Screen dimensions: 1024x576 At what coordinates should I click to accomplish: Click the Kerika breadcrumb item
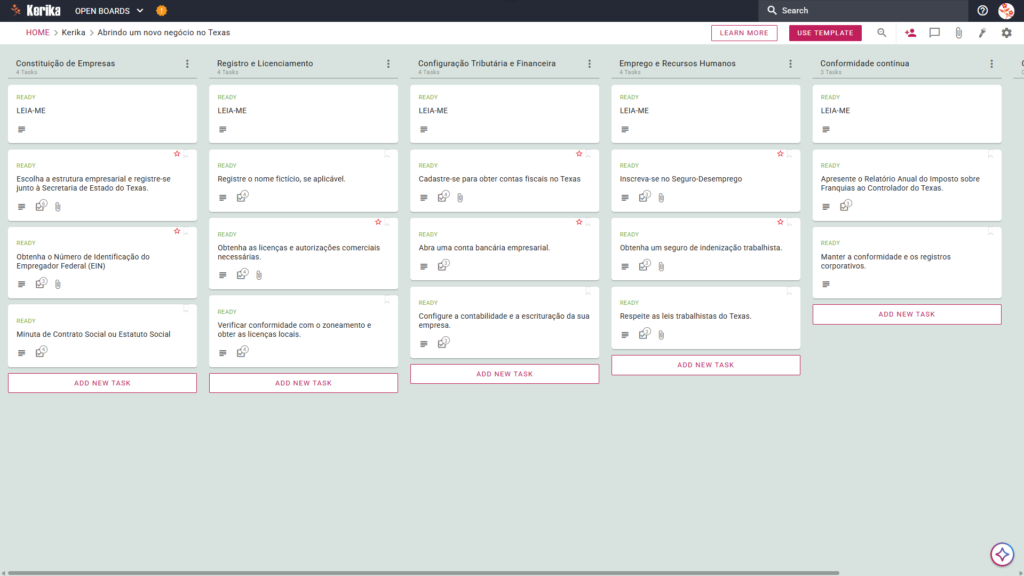click(73, 33)
